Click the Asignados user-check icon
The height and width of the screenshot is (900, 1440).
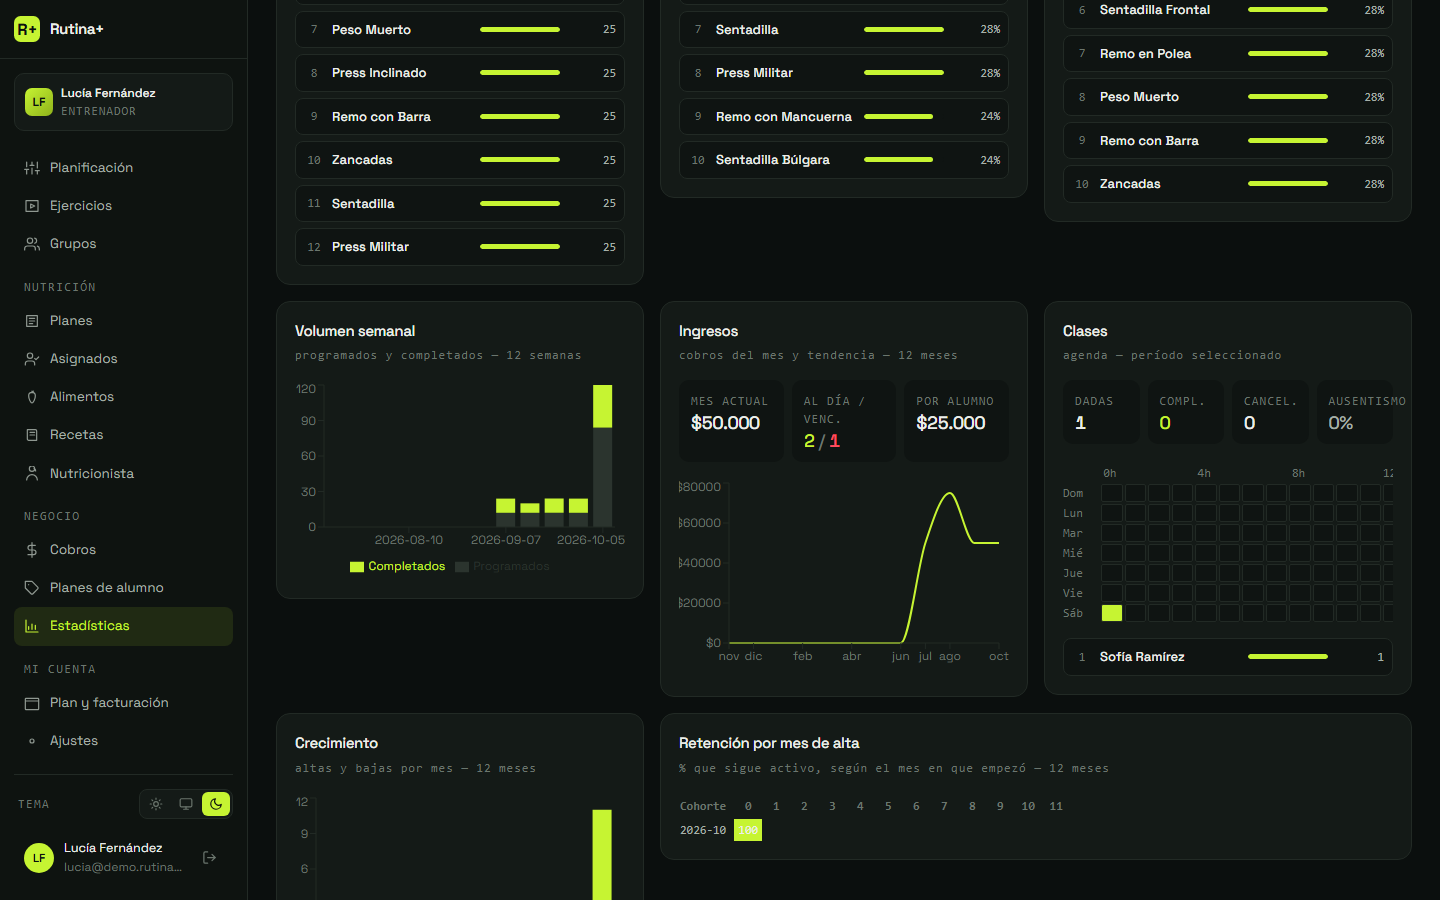pyautogui.click(x=32, y=359)
